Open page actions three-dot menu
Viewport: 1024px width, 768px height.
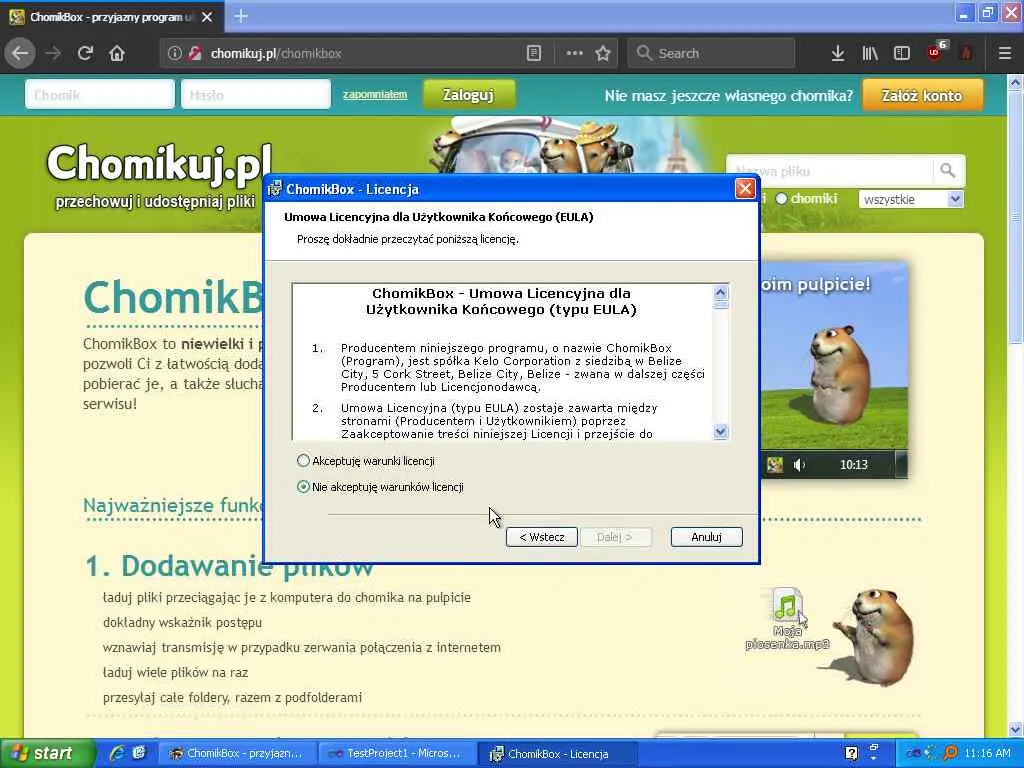point(574,53)
